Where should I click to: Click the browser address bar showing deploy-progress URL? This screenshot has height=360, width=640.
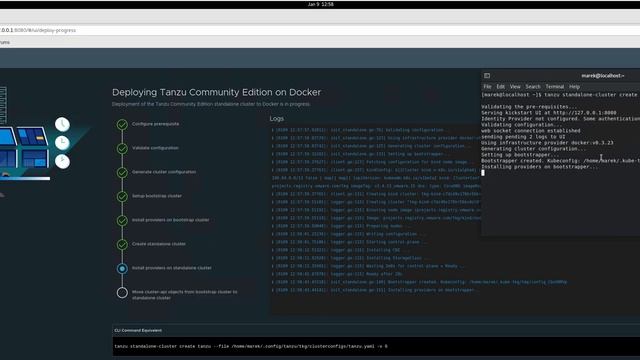[x=320, y=30]
